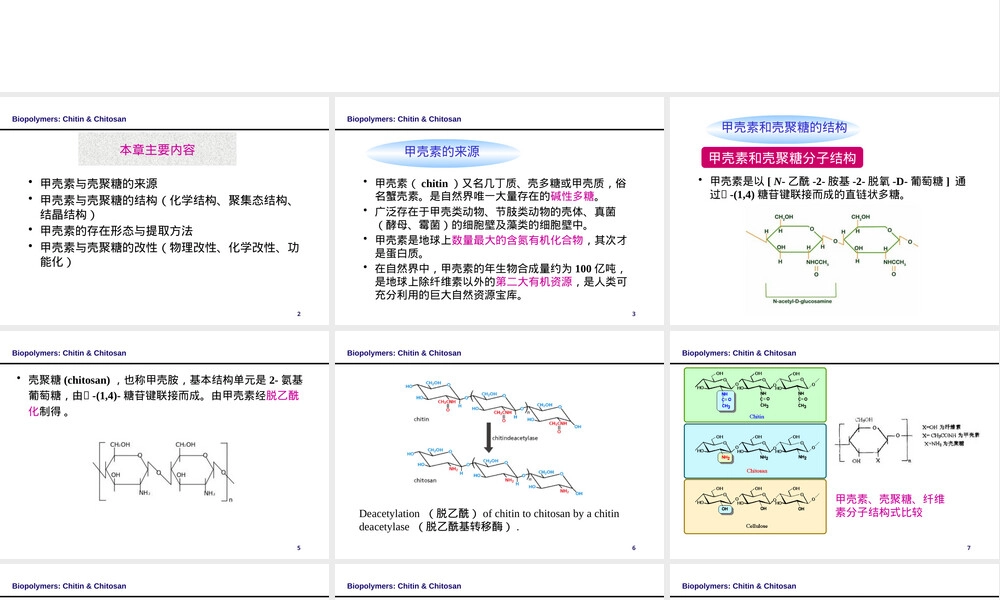Click Biopolymers header above 甲壳素的来源 slide
Image resolution: width=1000 pixels, height=600 pixels.
click(x=404, y=119)
